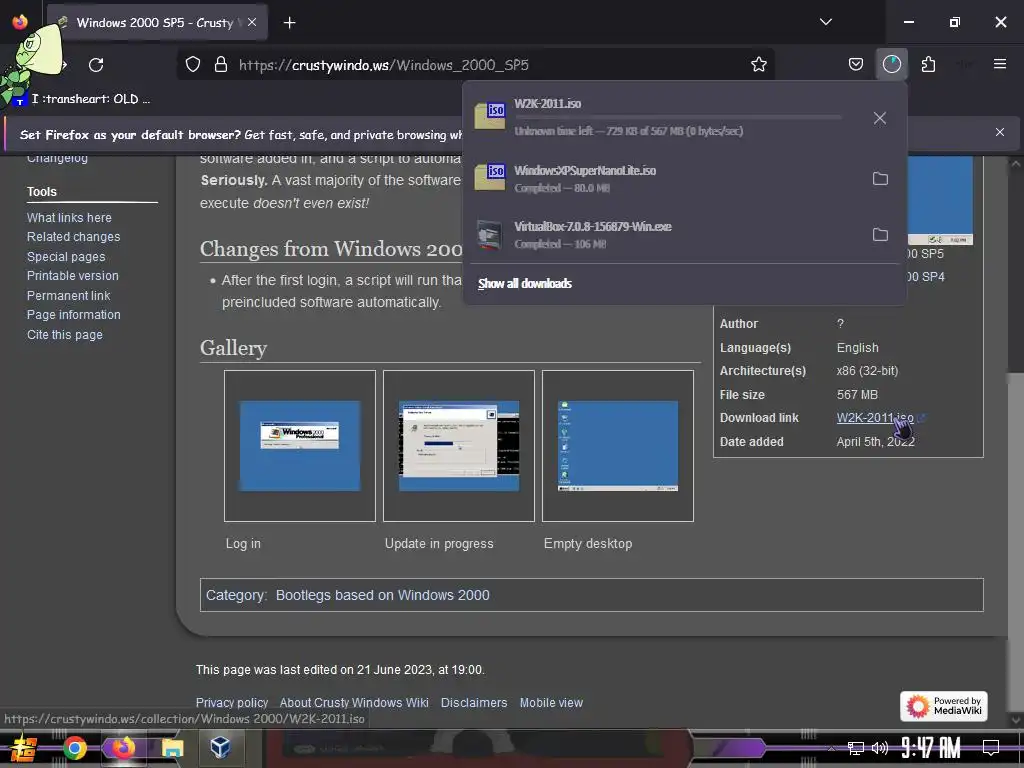Open the Pocket save icon
1024x768 pixels.
coord(856,64)
